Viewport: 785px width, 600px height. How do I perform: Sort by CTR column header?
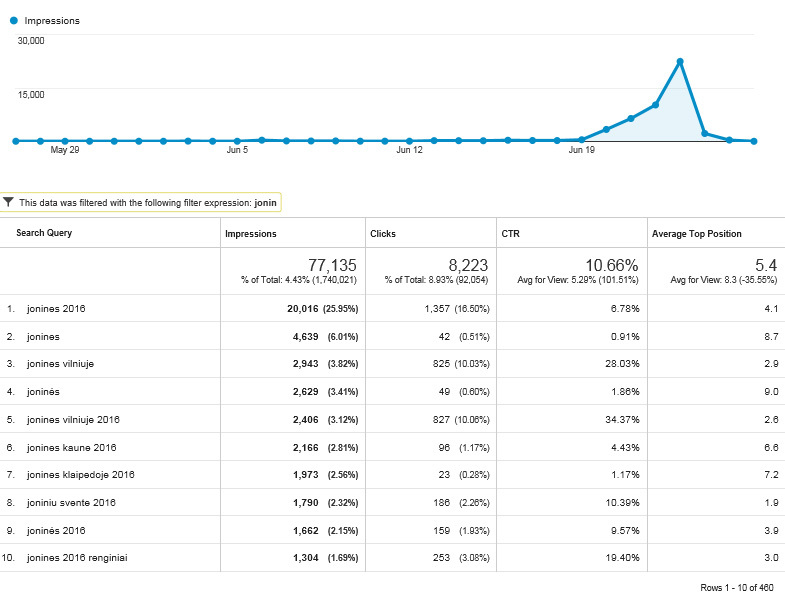pyautogui.click(x=511, y=234)
